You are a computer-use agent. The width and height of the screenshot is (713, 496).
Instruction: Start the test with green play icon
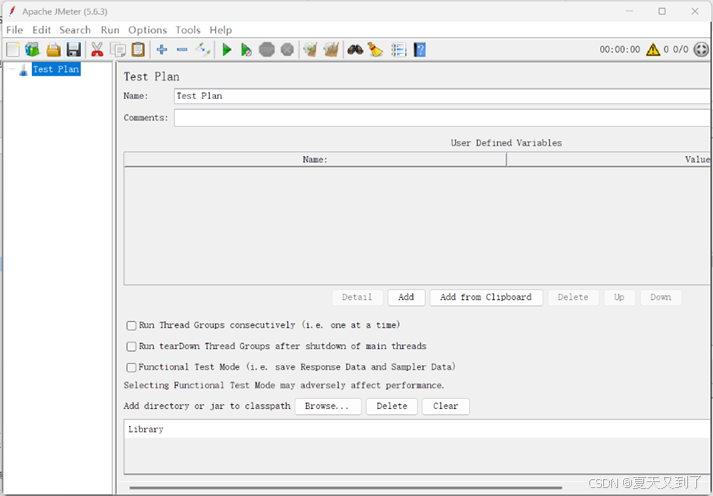[x=226, y=50]
